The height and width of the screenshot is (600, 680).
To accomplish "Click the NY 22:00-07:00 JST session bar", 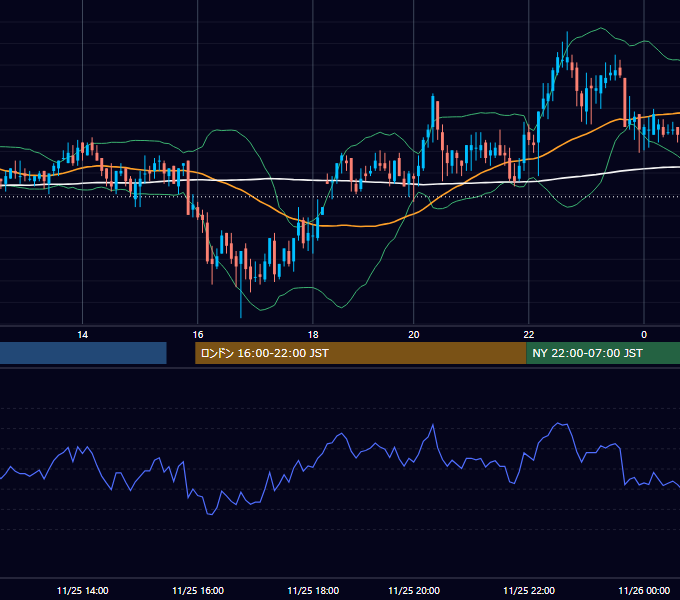I will tap(603, 353).
